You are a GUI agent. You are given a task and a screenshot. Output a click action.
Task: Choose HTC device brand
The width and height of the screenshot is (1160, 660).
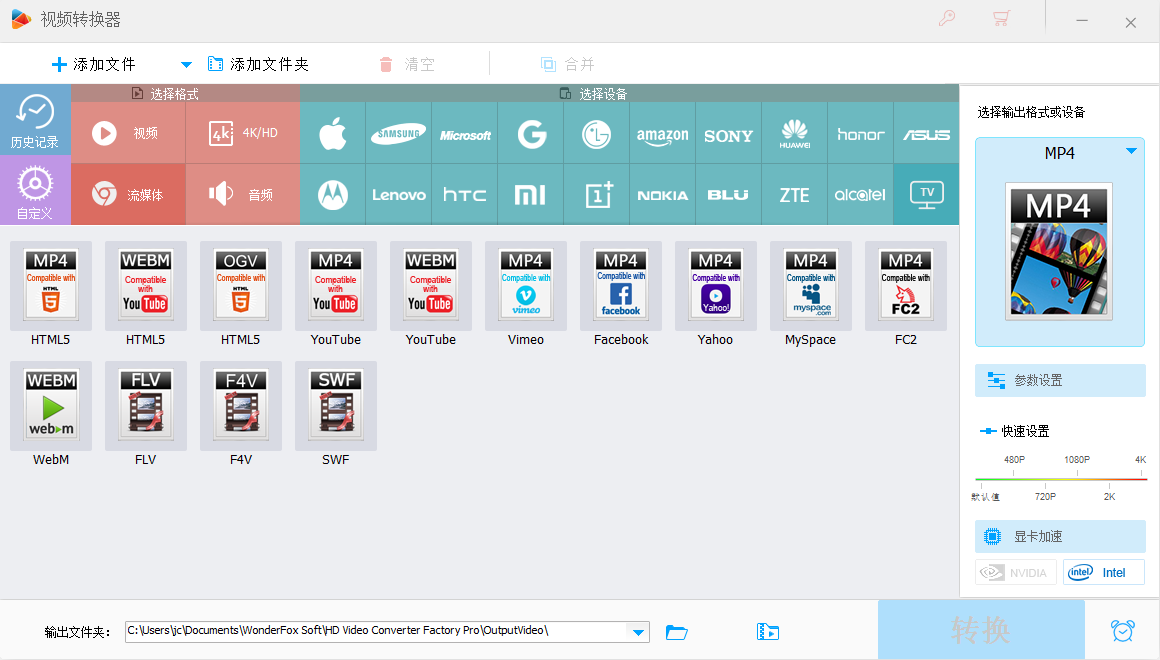(465, 195)
